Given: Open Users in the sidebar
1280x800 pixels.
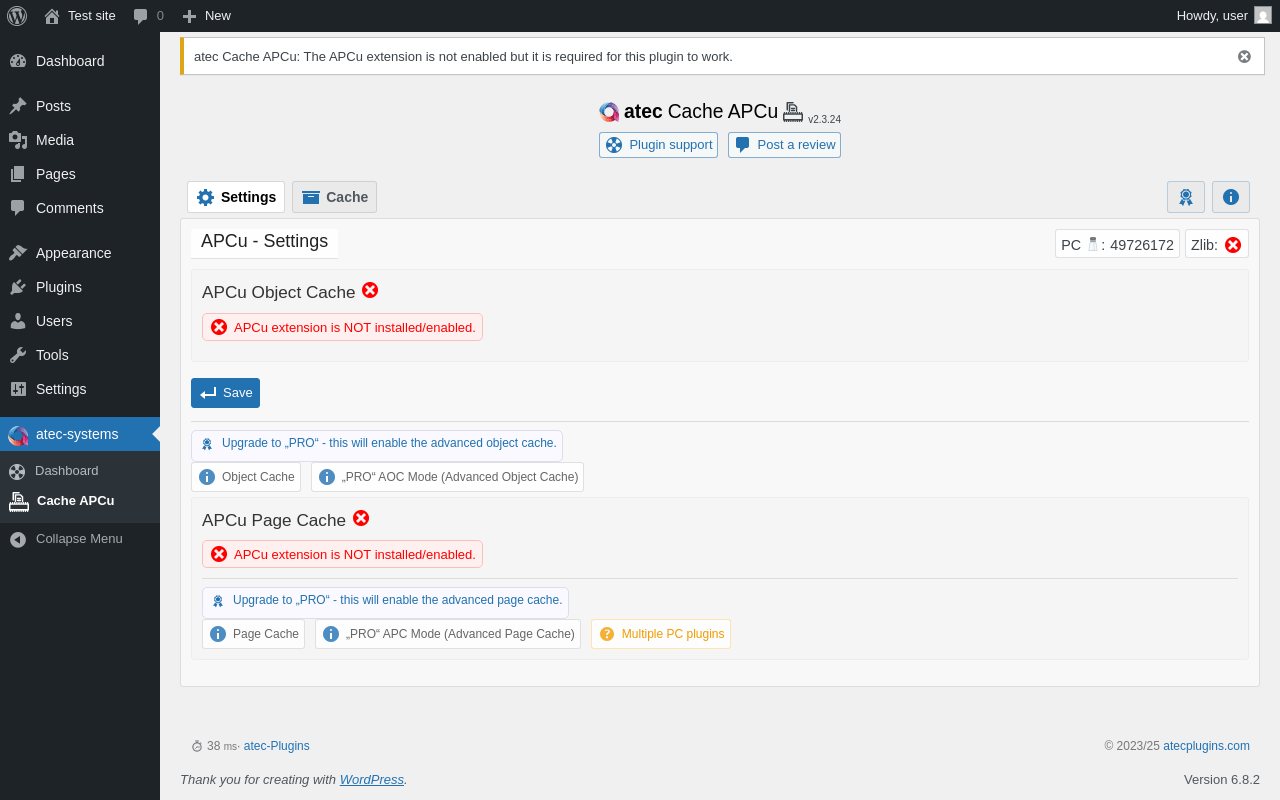Looking at the screenshot, I should click(80, 321).
